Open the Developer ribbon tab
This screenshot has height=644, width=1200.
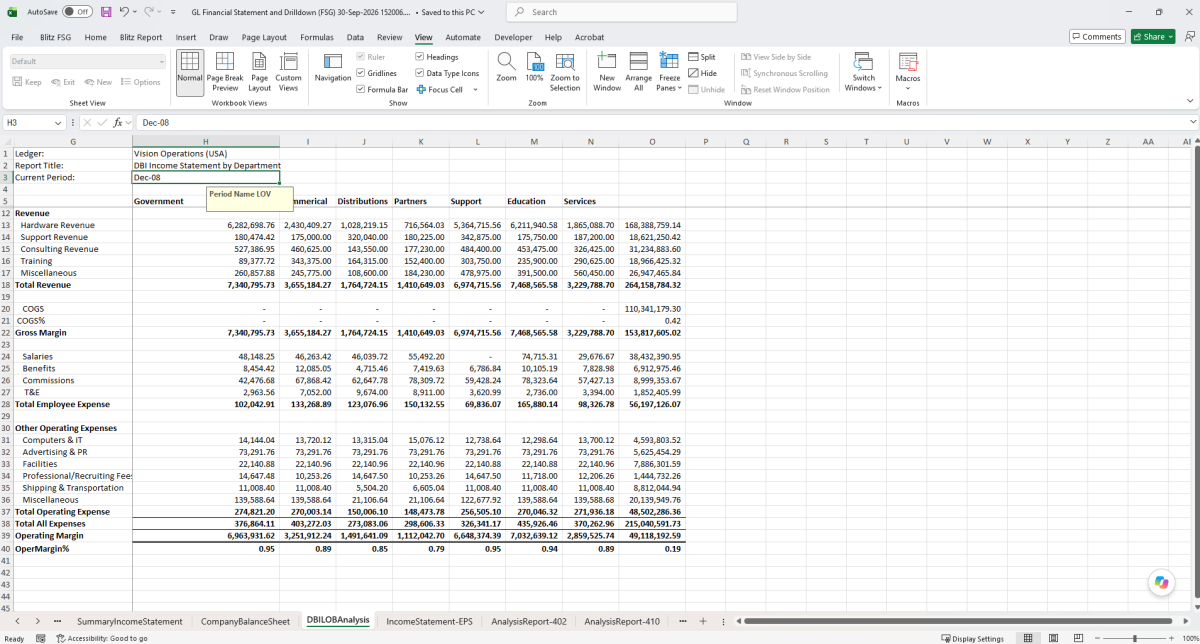click(513, 37)
